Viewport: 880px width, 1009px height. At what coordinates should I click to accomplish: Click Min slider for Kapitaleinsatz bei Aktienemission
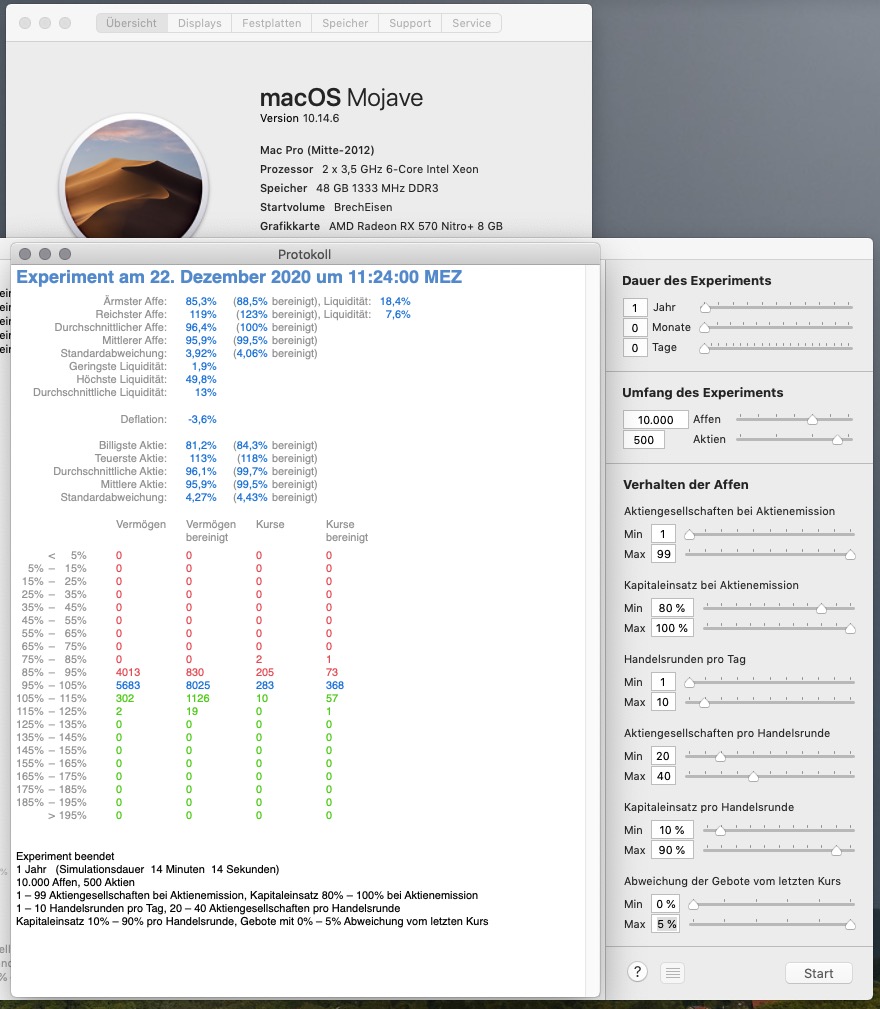(x=778, y=608)
